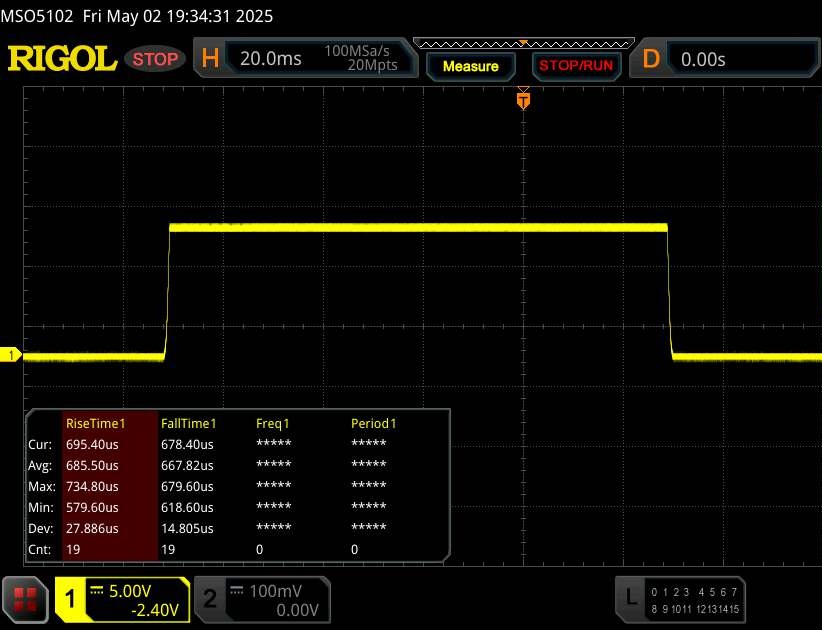Click the 618.60us min fall time value
This screenshot has width=822, height=630.
[187, 507]
